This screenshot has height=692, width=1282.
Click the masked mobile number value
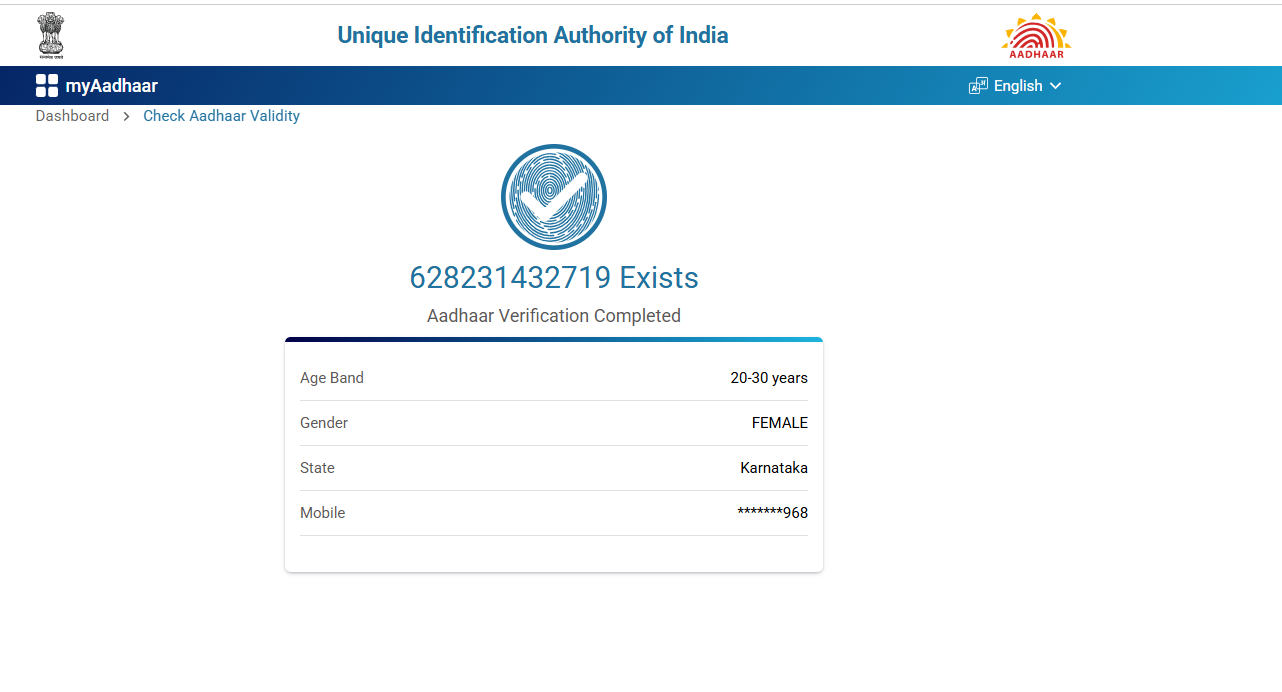tap(773, 513)
